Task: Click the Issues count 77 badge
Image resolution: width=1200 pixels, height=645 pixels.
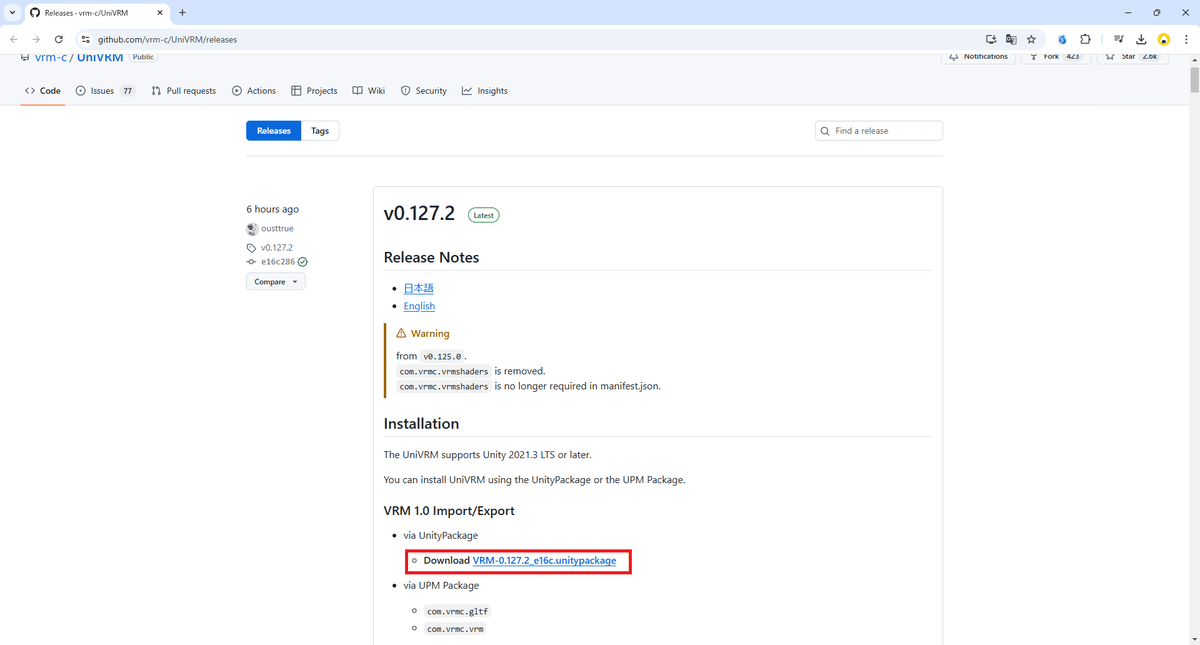Action: pyautogui.click(x=127, y=91)
